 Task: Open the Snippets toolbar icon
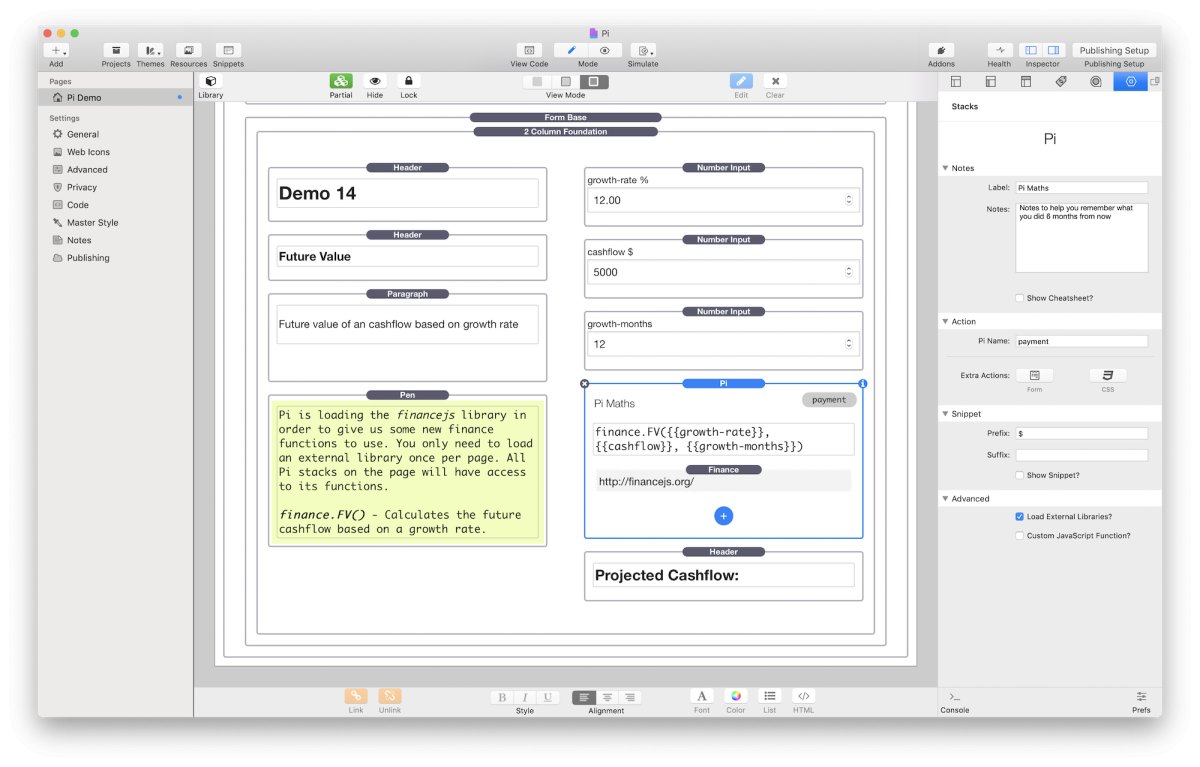click(228, 50)
